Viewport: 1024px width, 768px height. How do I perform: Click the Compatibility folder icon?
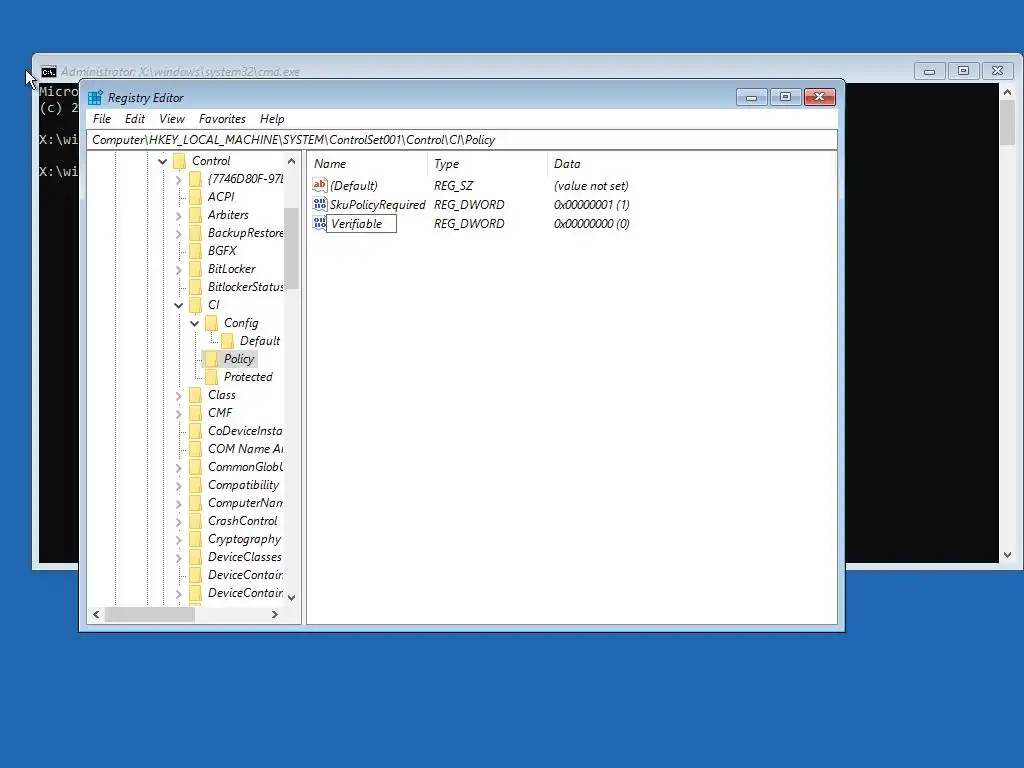(195, 485)
